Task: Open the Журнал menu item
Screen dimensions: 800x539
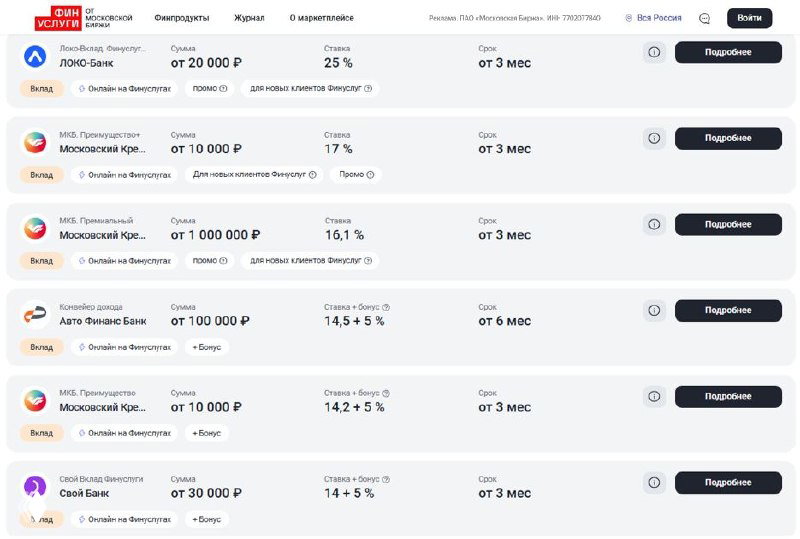Action: point(249,18)
